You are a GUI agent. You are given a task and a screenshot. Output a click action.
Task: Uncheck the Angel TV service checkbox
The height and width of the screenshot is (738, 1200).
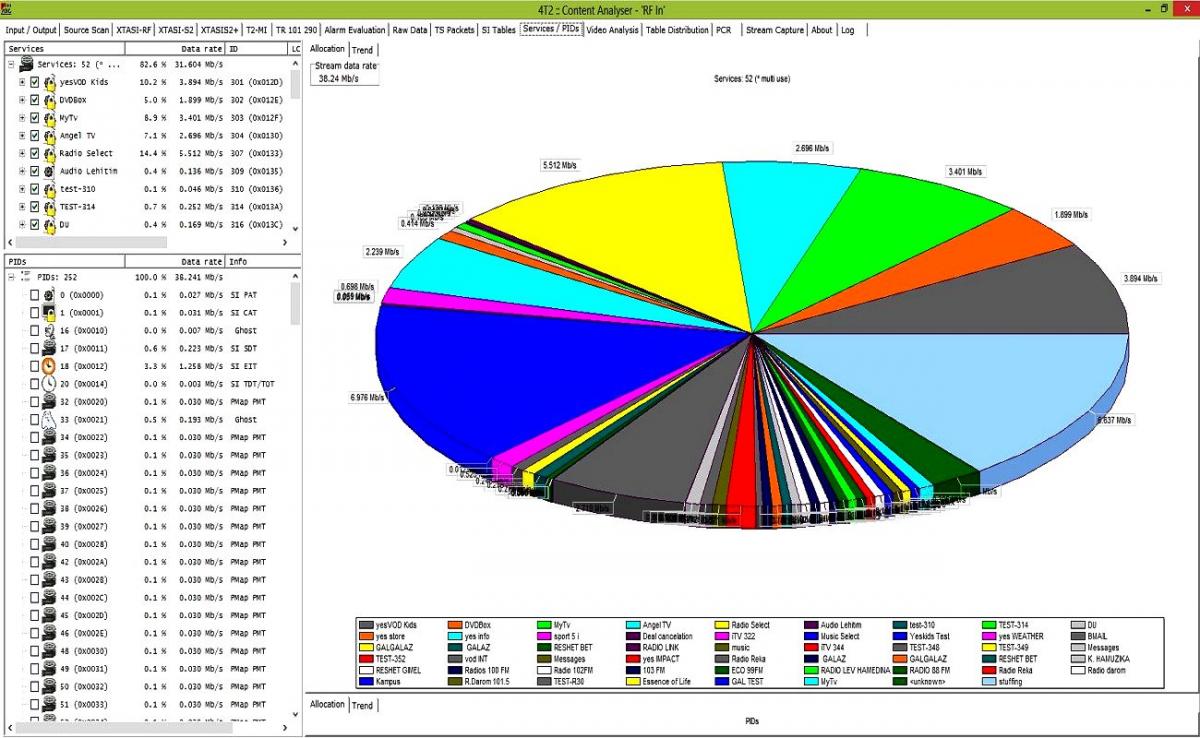click(35, 135)
